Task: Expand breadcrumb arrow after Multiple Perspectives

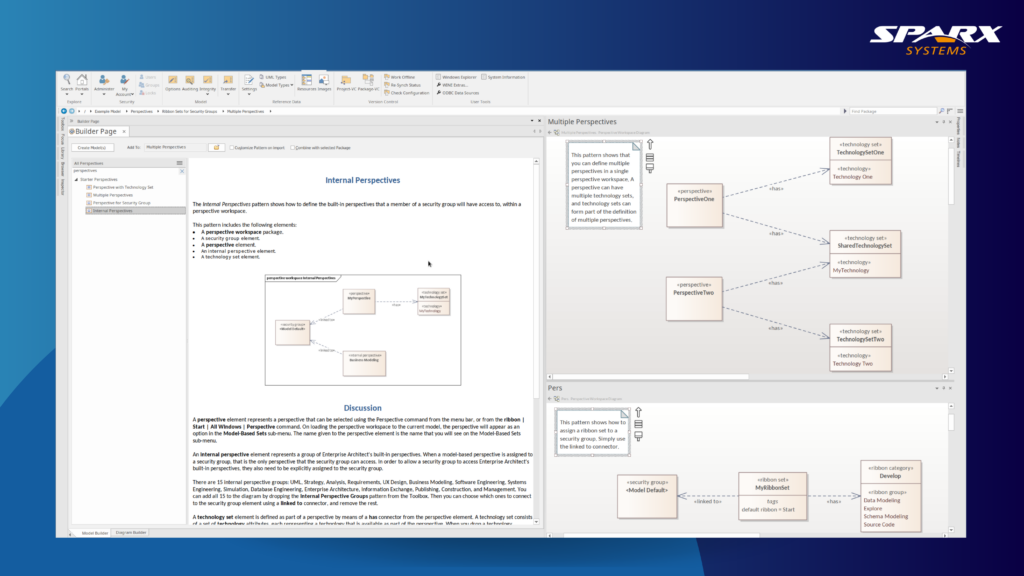Action: [x=270, y=111]
